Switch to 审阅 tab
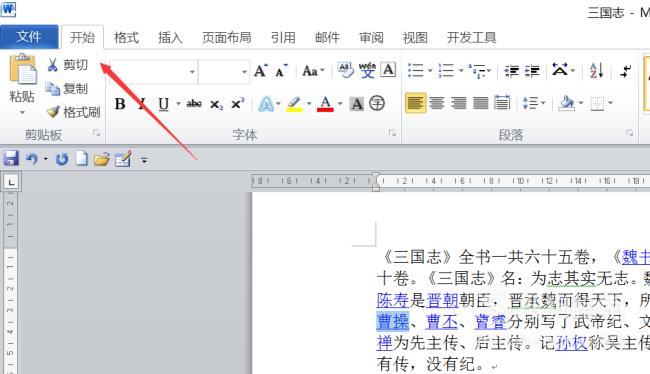This screenshot has width=650, height=374. point(371,38)
